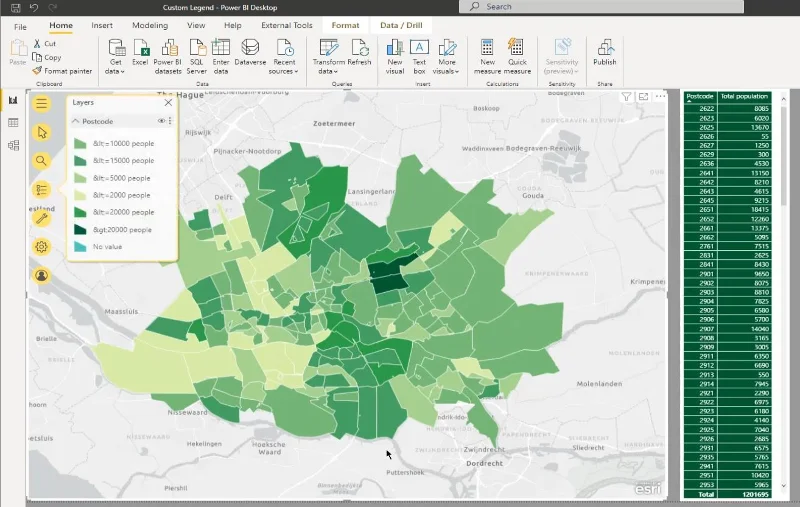Screen dimensions: 800x507
Task: Open the map hamburger menu tool
Action: click(x=41, y=104)
